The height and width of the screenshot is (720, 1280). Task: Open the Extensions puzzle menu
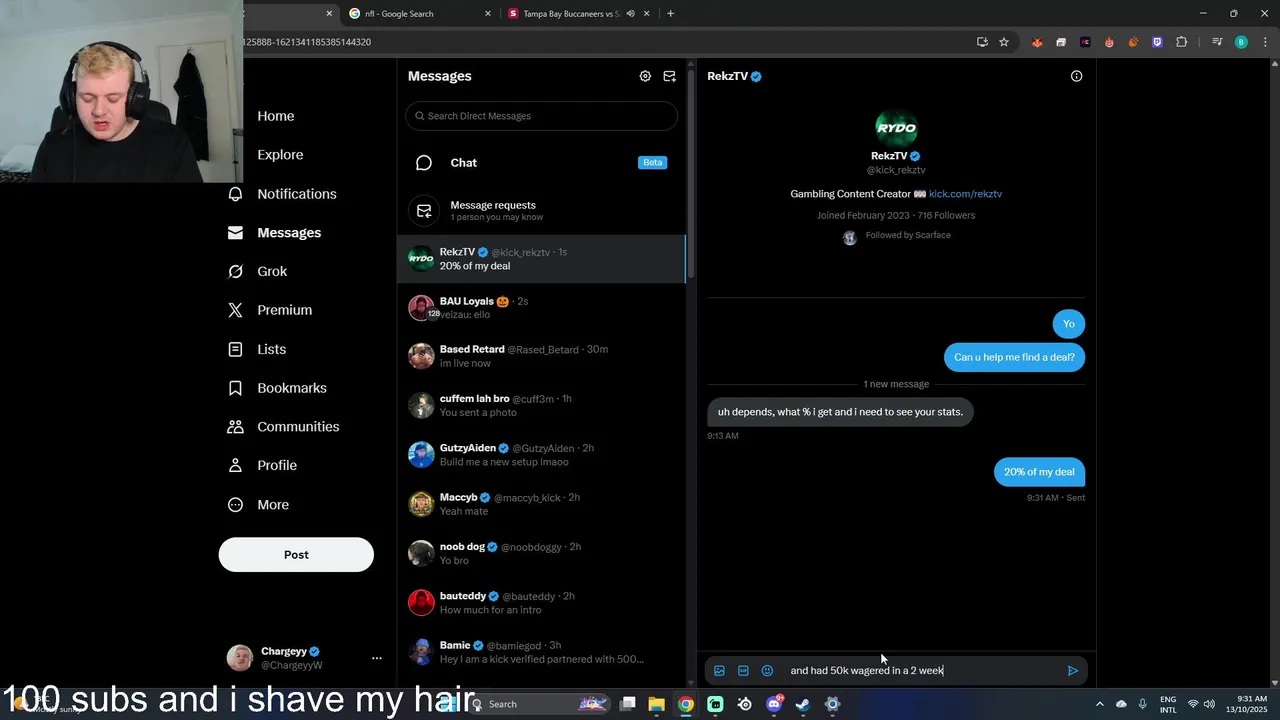(x=1181, y=42)
